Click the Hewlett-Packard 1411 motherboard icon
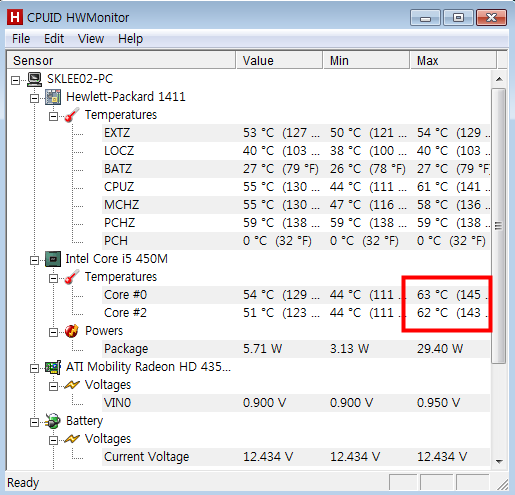The image size is (515, 495). pos(53,97)
